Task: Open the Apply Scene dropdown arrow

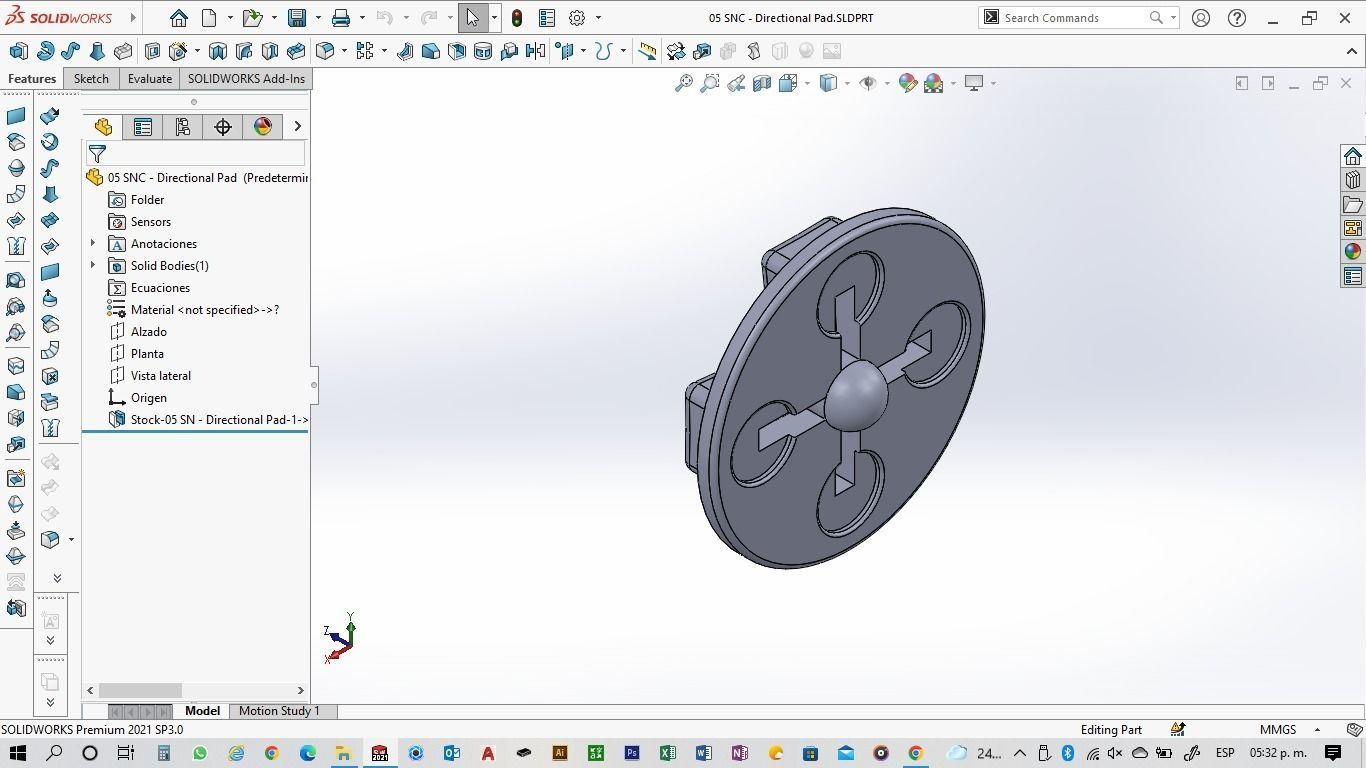Action: pos(953,83)
